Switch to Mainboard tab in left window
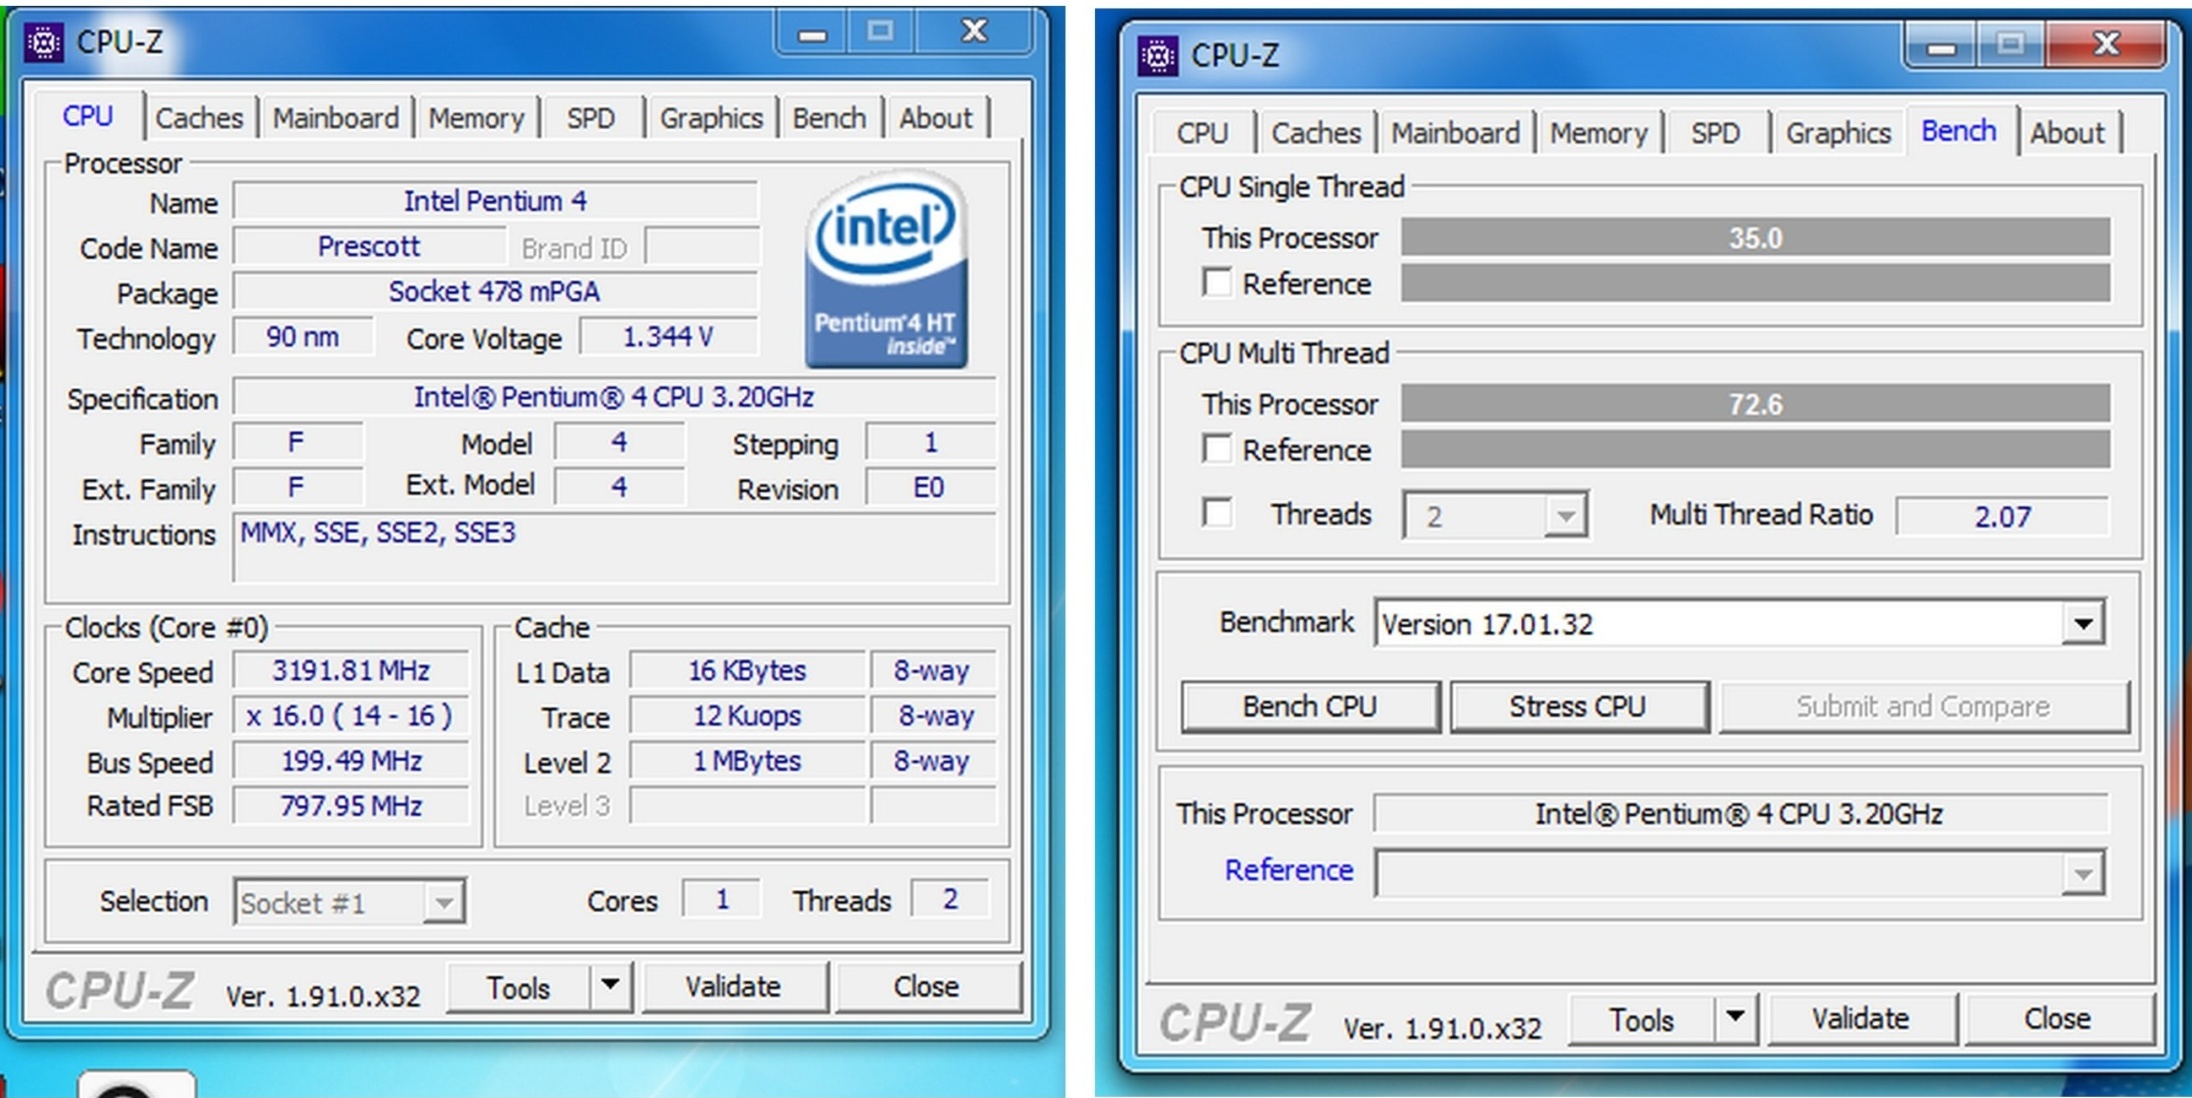2192x1098 pixels. coord(335,118)
